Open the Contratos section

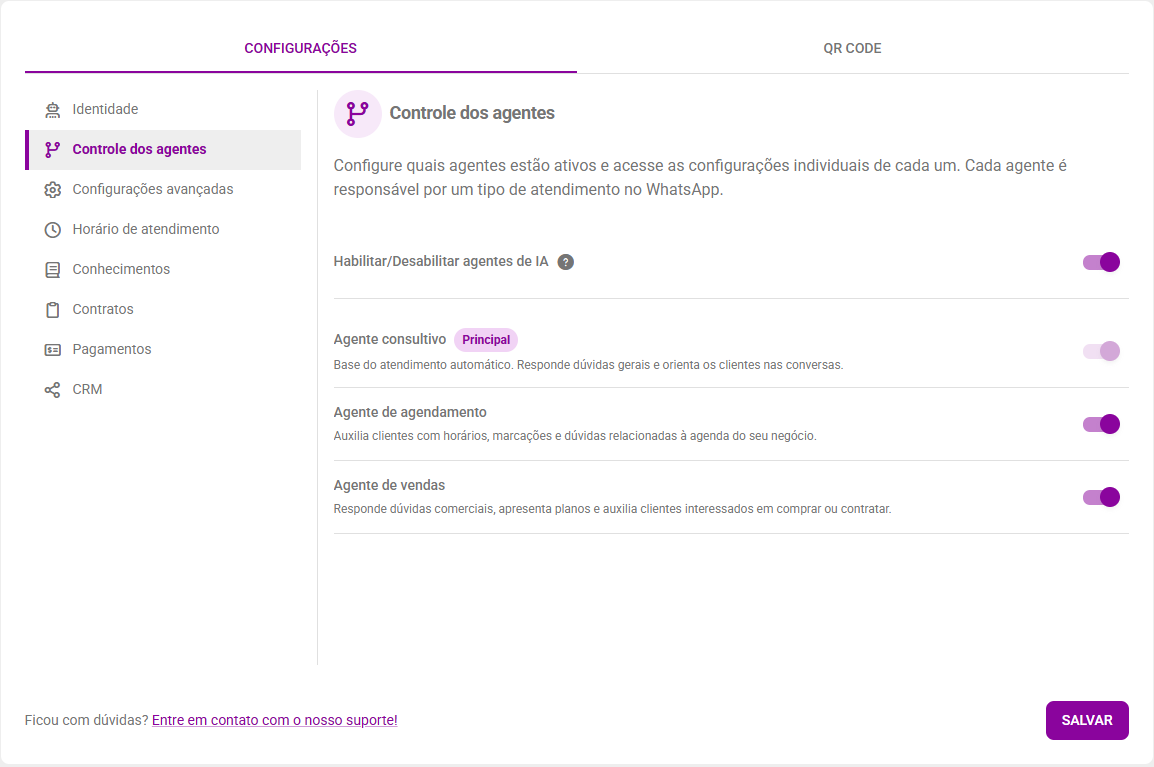(x=163, y=310)
